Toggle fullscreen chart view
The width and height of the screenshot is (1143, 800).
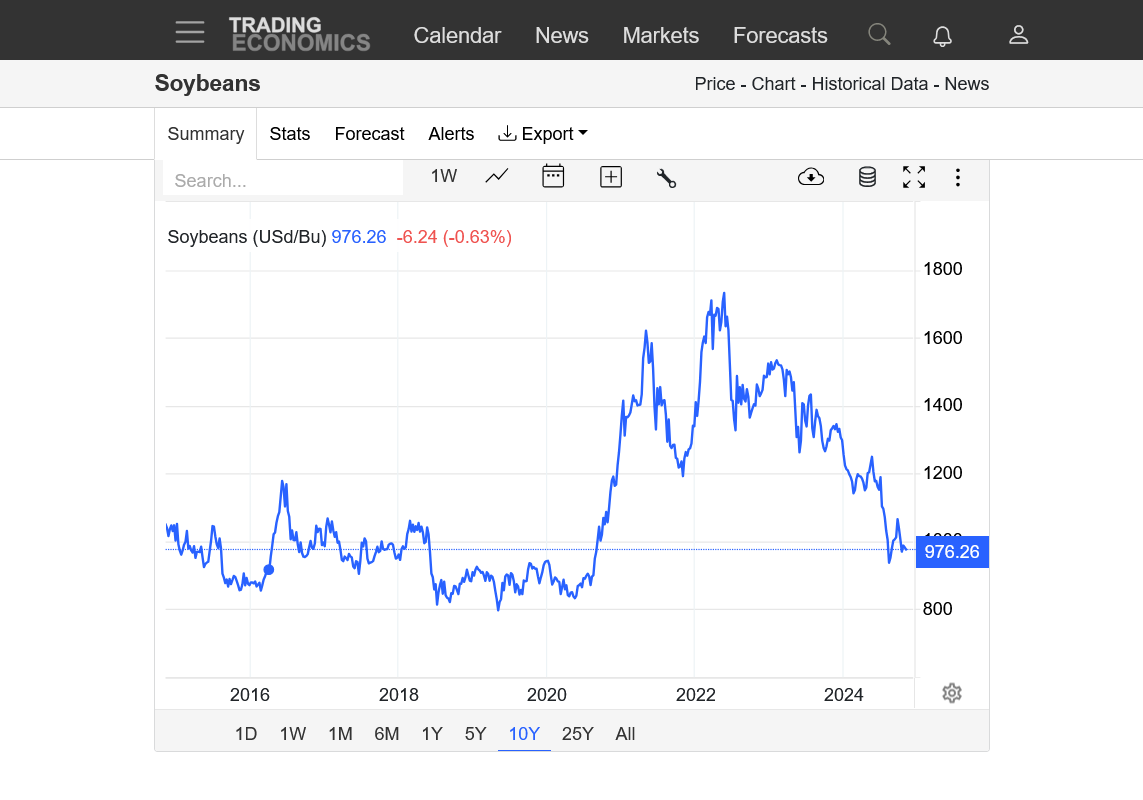click(x=914, y=177)
